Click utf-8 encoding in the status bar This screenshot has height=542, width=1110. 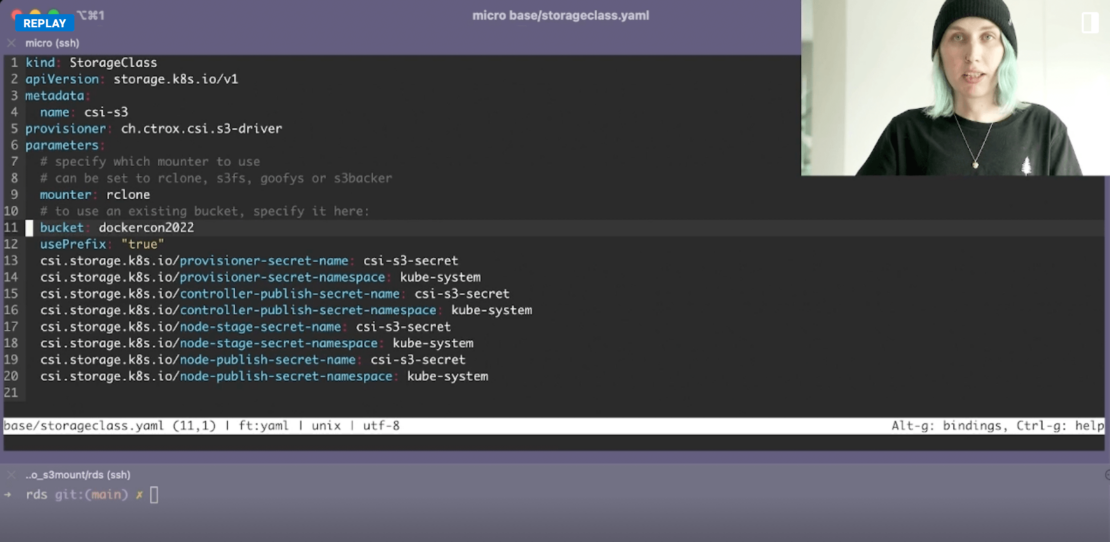tap(381, 426)
